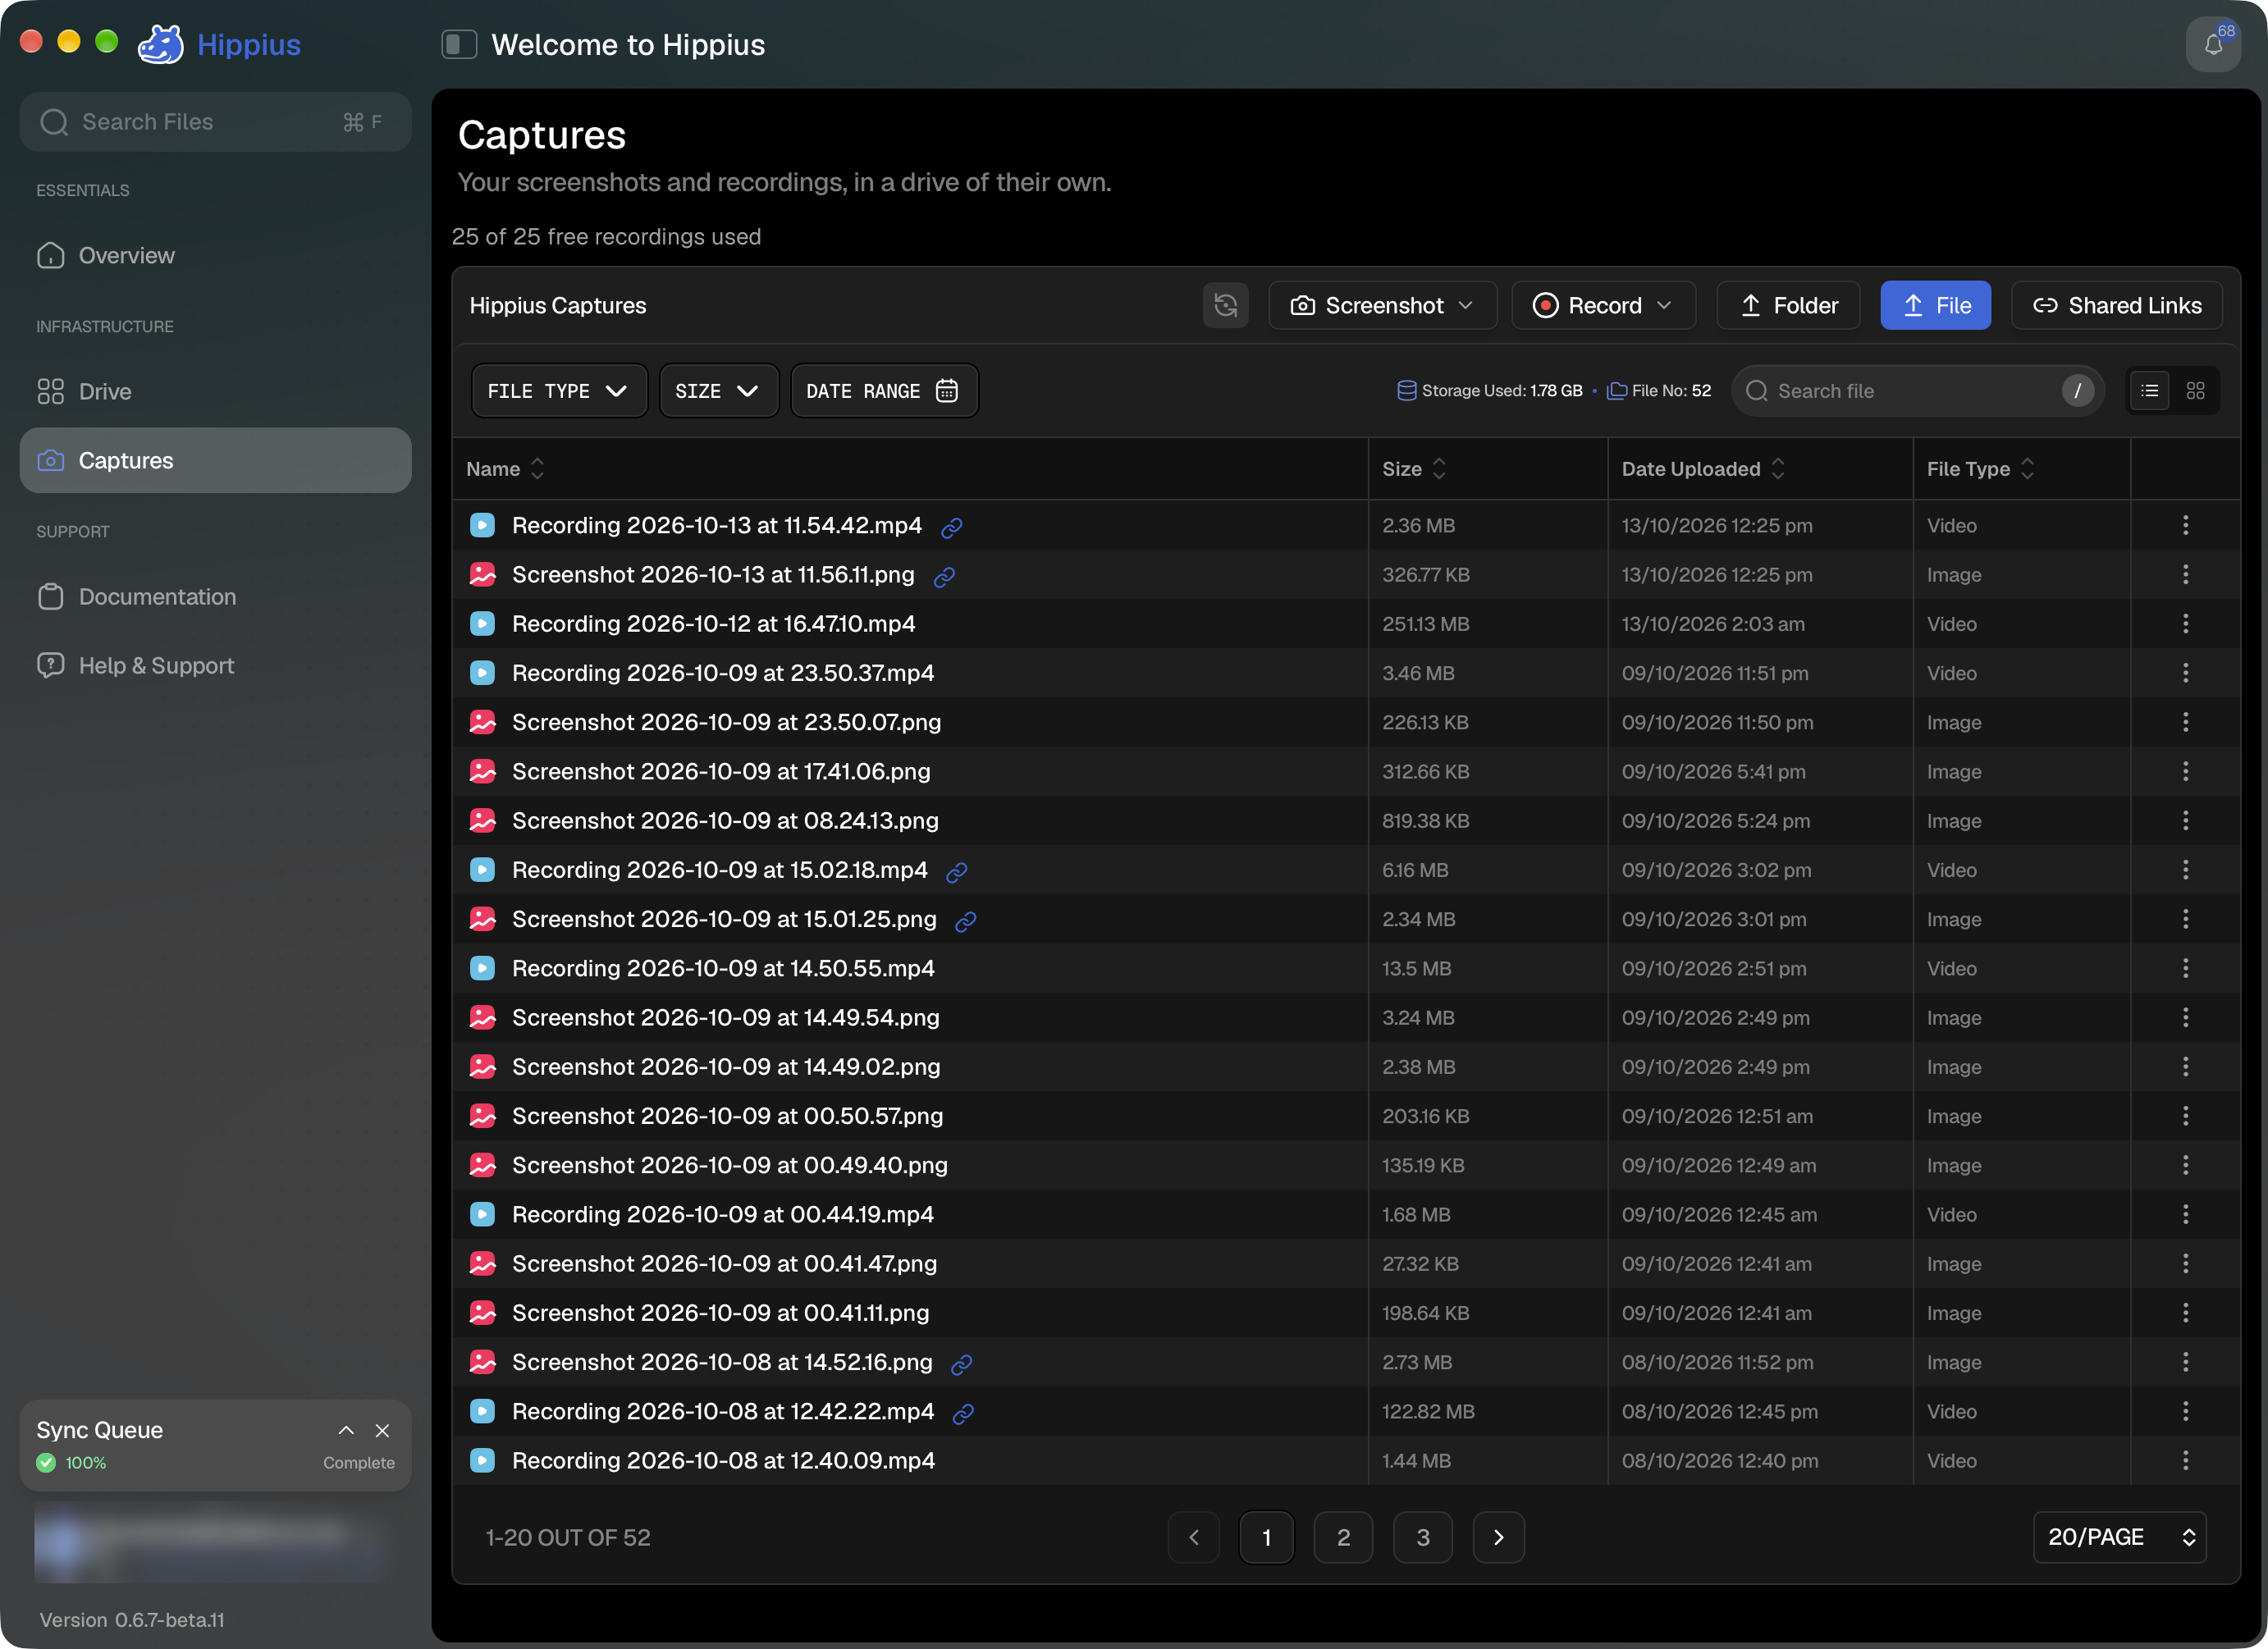Image resolution: width=2268 pixels, height=1649 pixels.
Task: Switch to grid view layout
Action: point(2195,391)
